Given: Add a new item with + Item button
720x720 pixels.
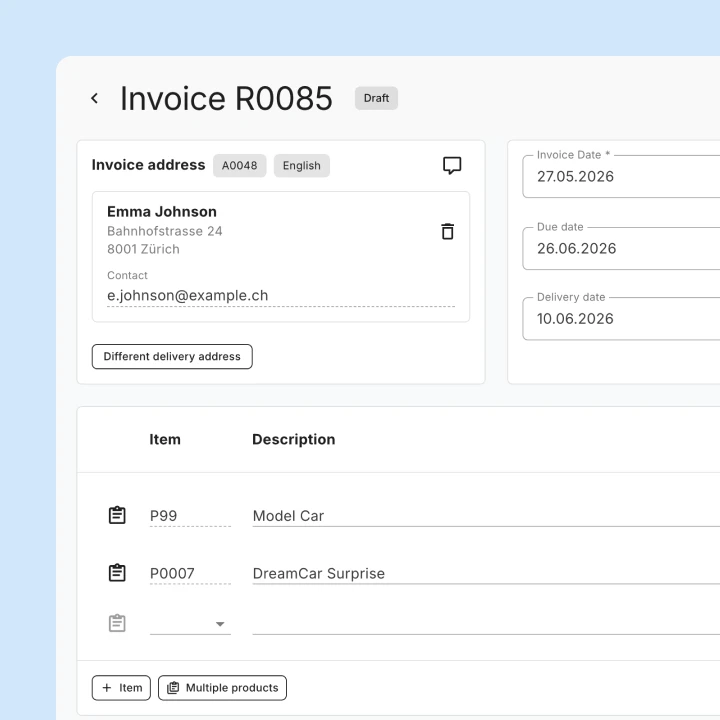Looking at the screenshot, I should (121, 687).
